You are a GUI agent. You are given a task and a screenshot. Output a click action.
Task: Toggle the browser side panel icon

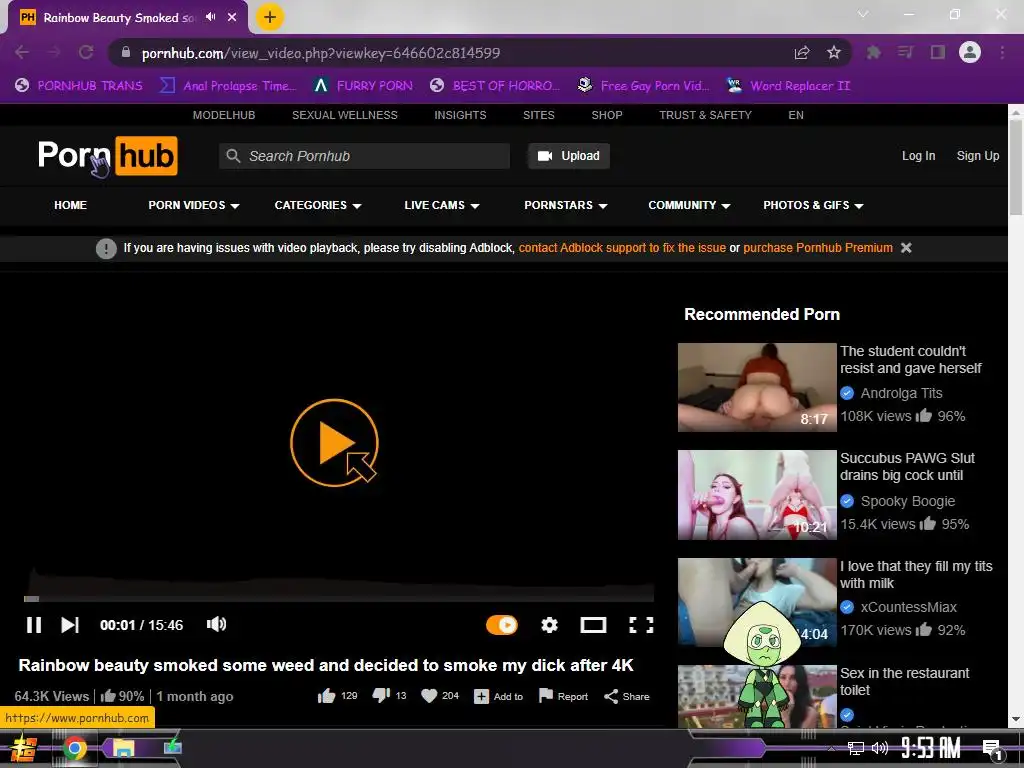[x=938, y=52]
